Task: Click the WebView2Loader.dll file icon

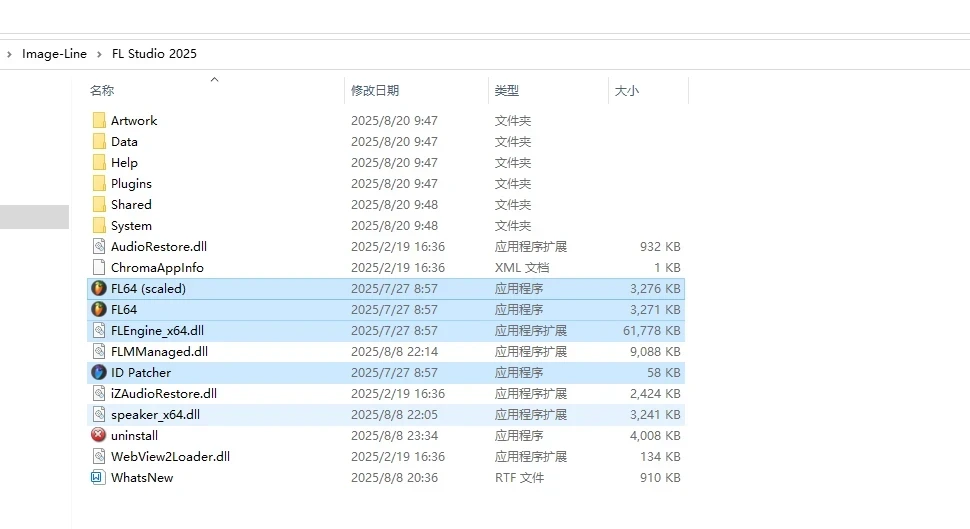Action: [x=99, y=457]
